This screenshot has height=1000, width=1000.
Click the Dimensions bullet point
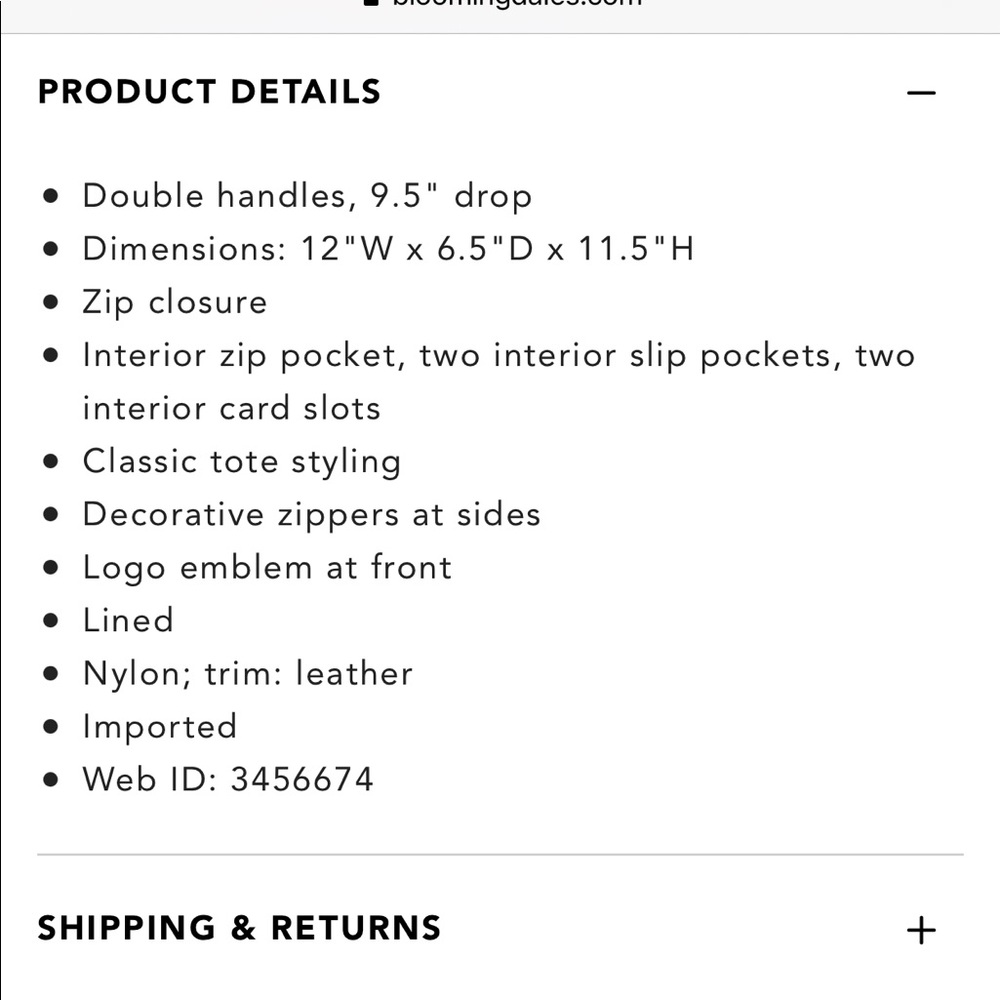pyautogui.click(x=390, y=248)
